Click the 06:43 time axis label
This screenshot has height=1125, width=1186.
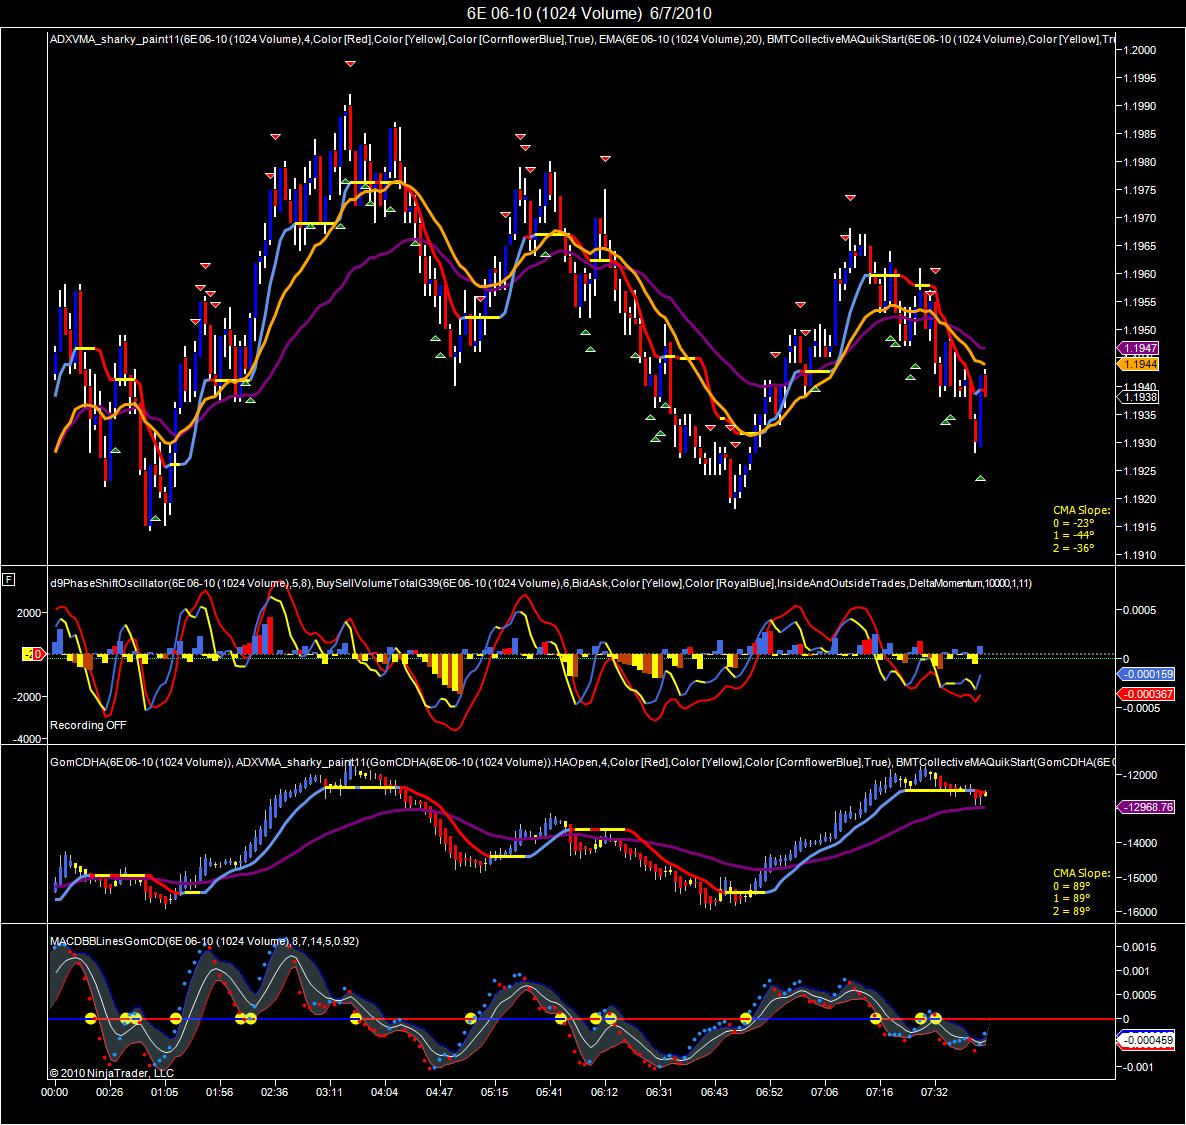[x=714, y=1092]
